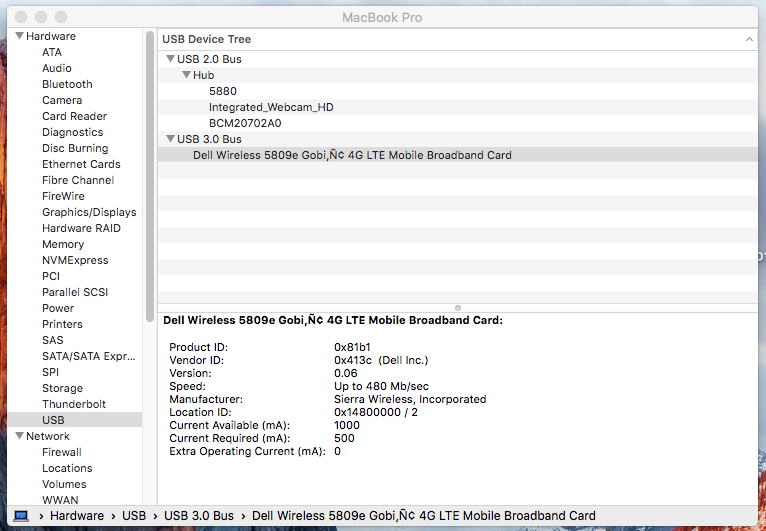Click Hardware in bottom path bar
766x531 pixels.
[77, 516]
